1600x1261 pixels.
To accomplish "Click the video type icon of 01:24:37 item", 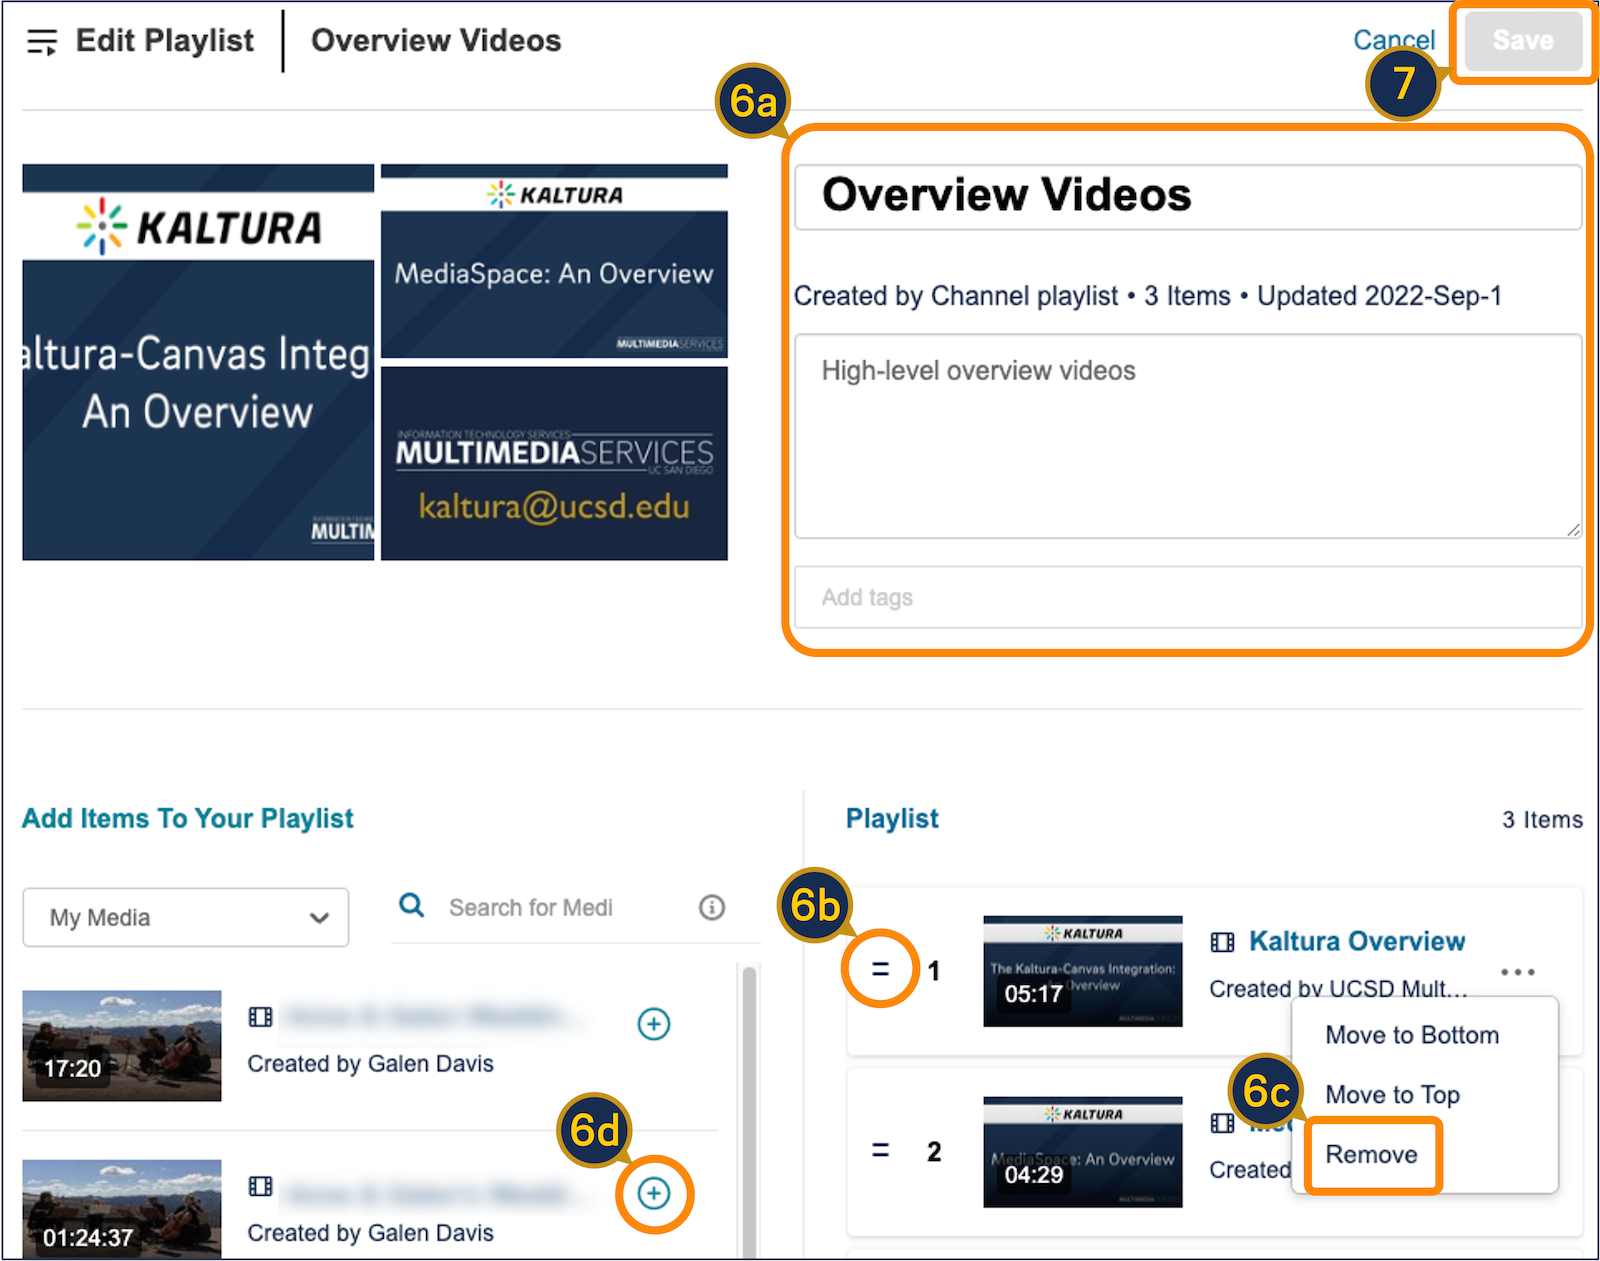I will [260, 1186].
